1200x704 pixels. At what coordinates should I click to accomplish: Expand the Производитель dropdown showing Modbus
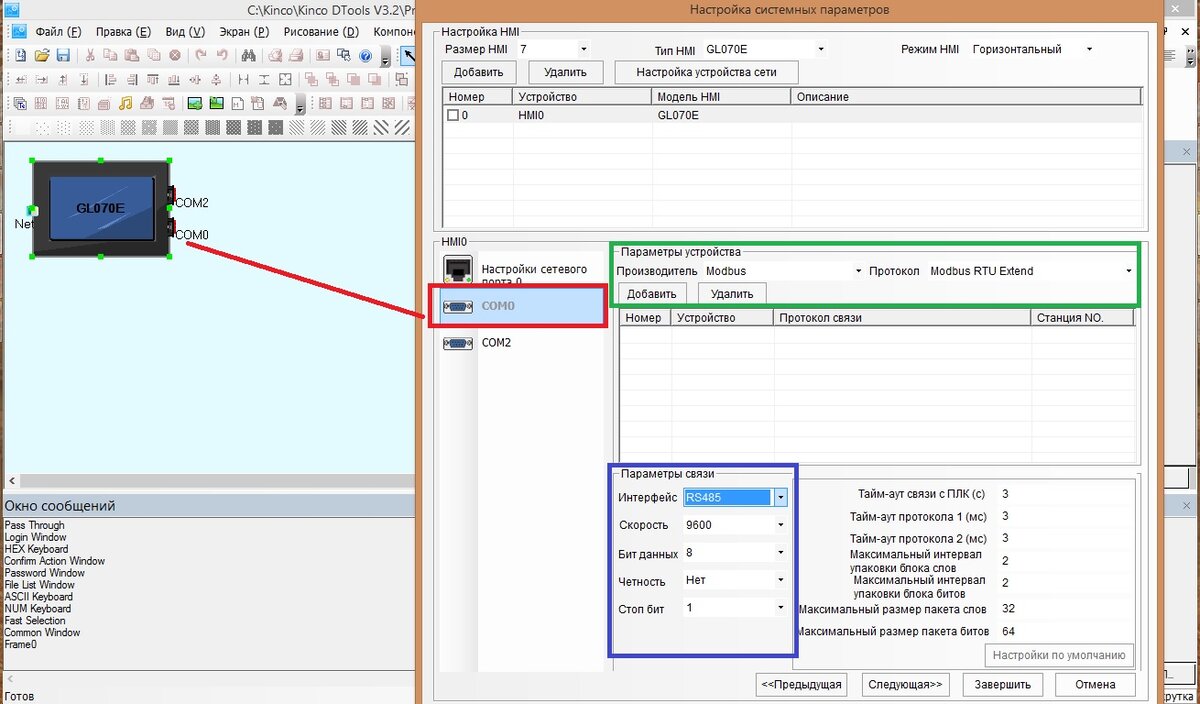point(858,271)
